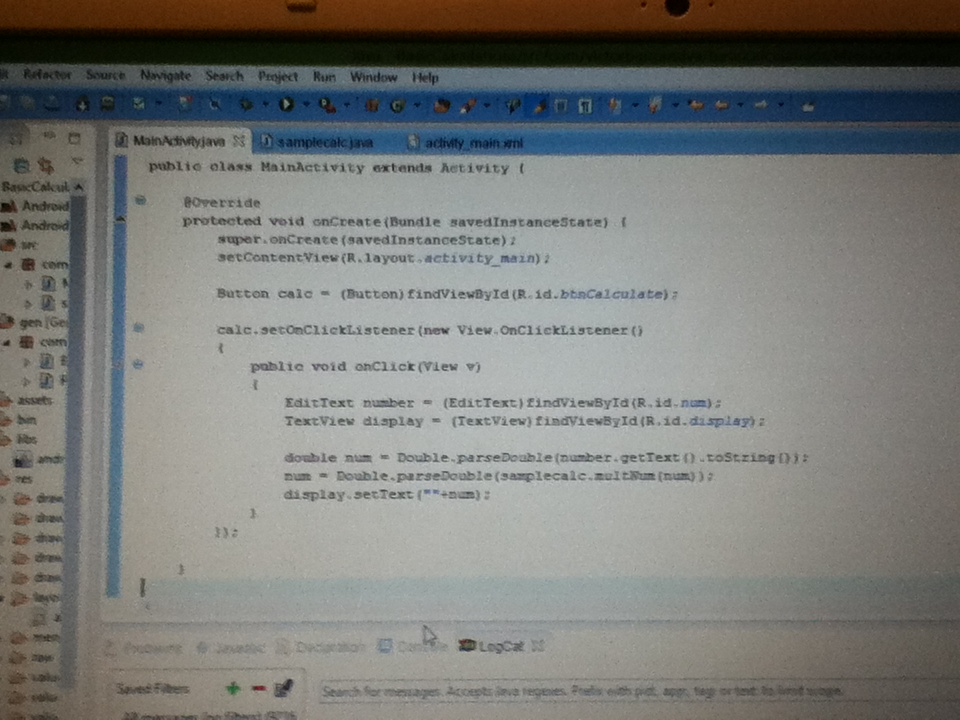
Task: Switch to the Problems view tab
Action: tap(144, 647)
